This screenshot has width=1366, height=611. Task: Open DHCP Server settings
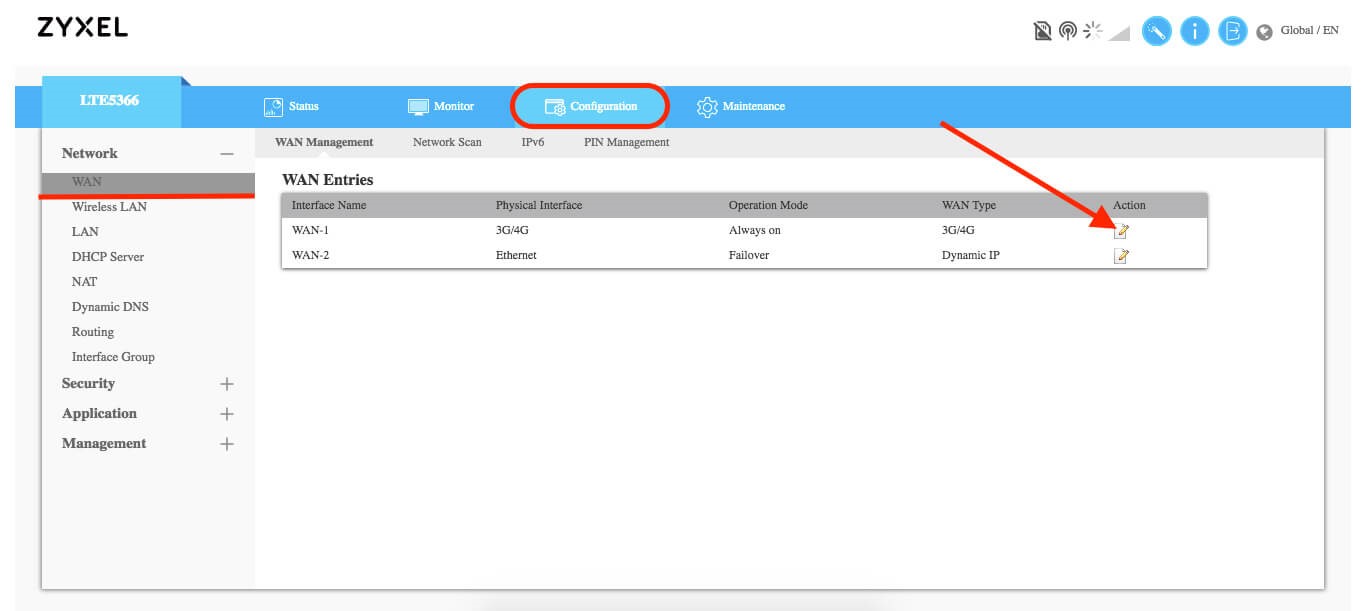click(108, 257)
